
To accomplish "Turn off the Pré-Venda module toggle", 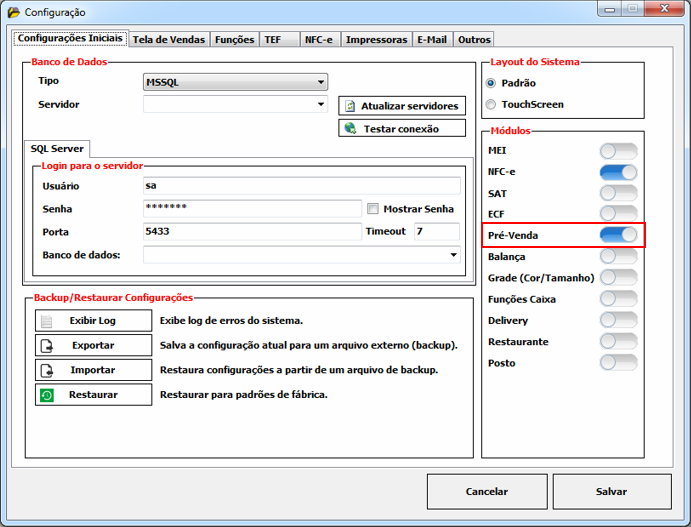I will [x=618, y=235].
